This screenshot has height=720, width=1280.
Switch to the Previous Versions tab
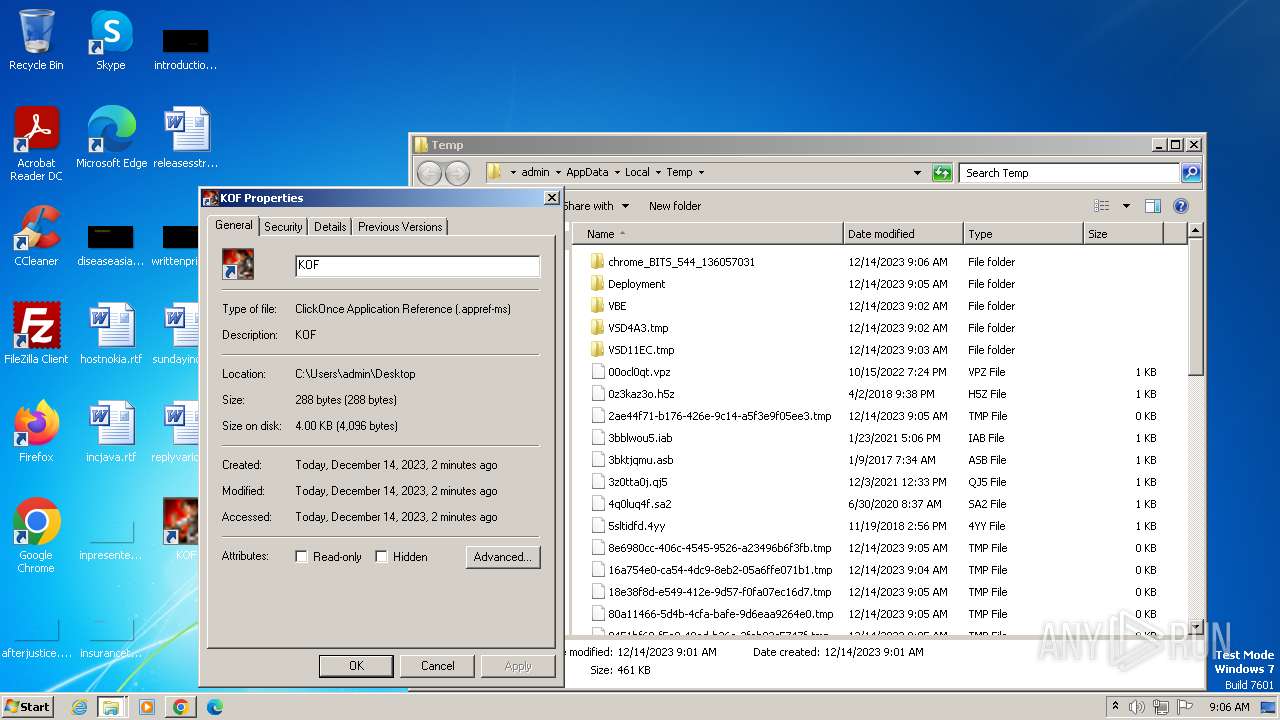pos(400,227)
